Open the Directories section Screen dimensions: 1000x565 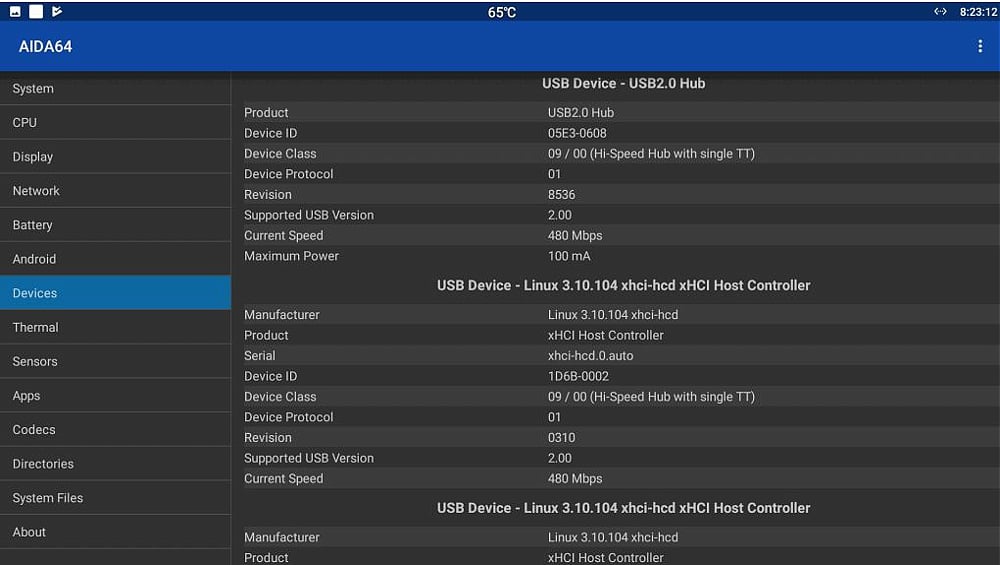[115, 464]
